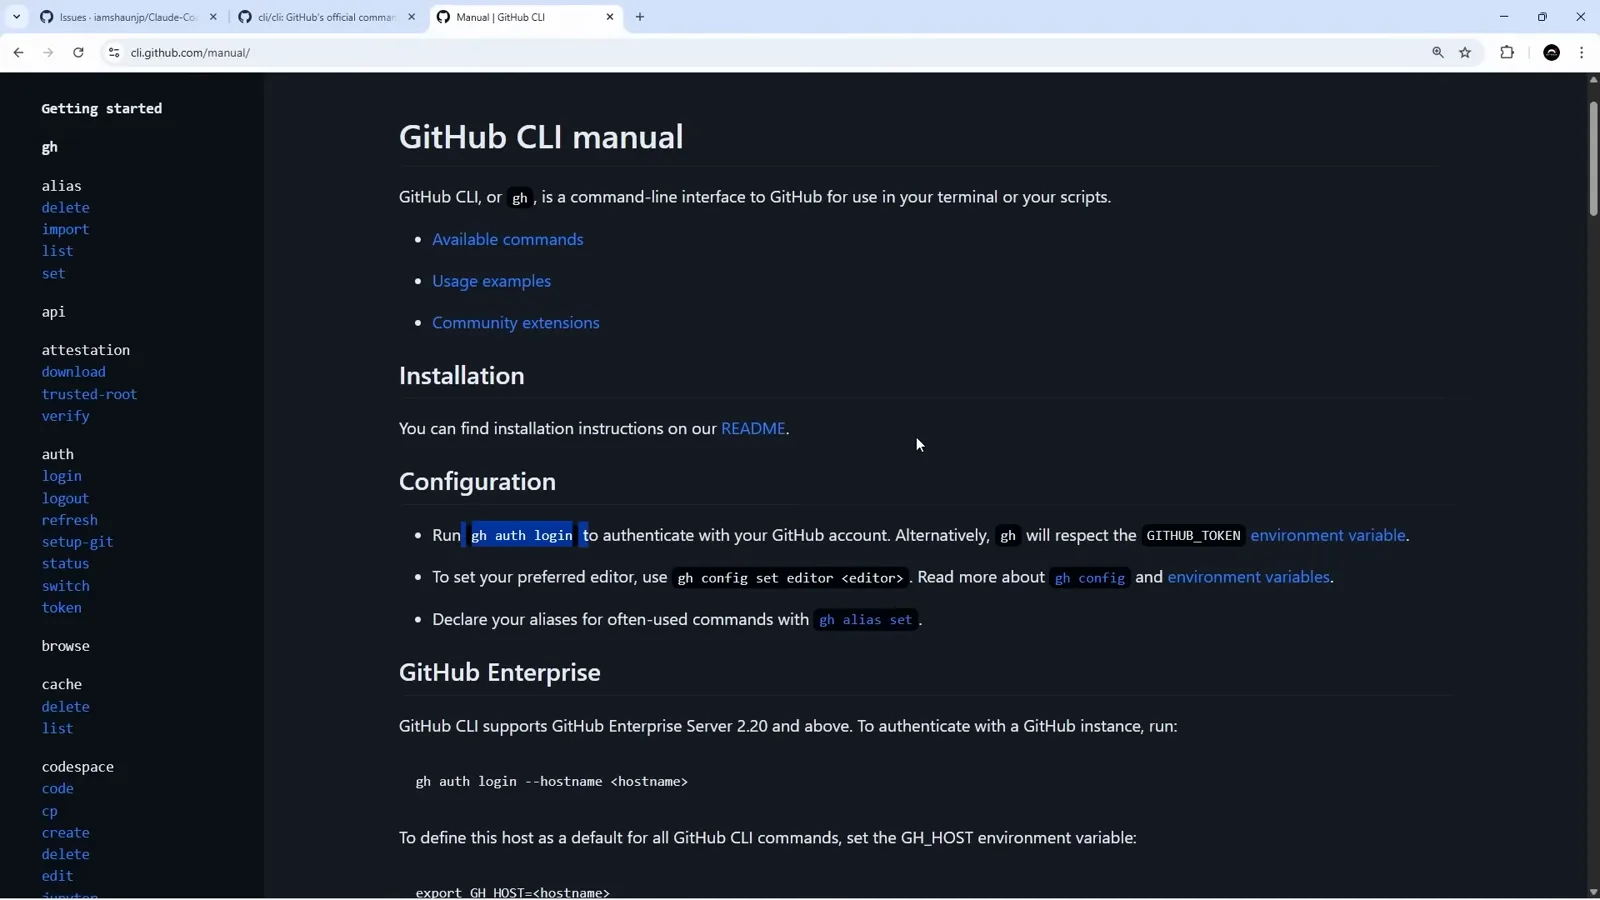
Task: Open attestation download in sidebar
Action: [73, 372]
